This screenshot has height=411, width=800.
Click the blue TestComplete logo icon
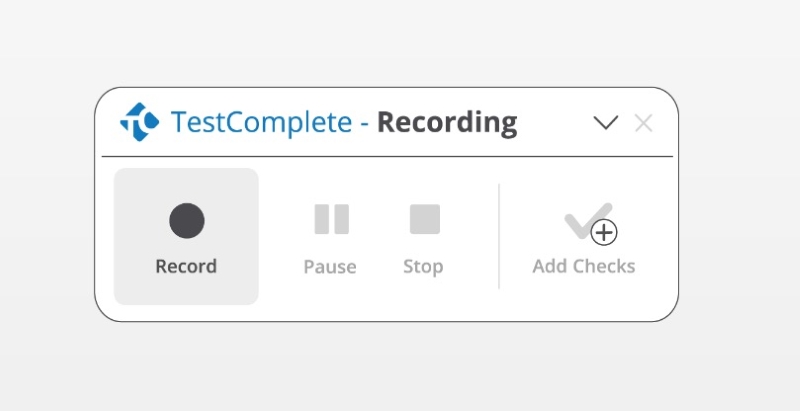pos(139,122)
